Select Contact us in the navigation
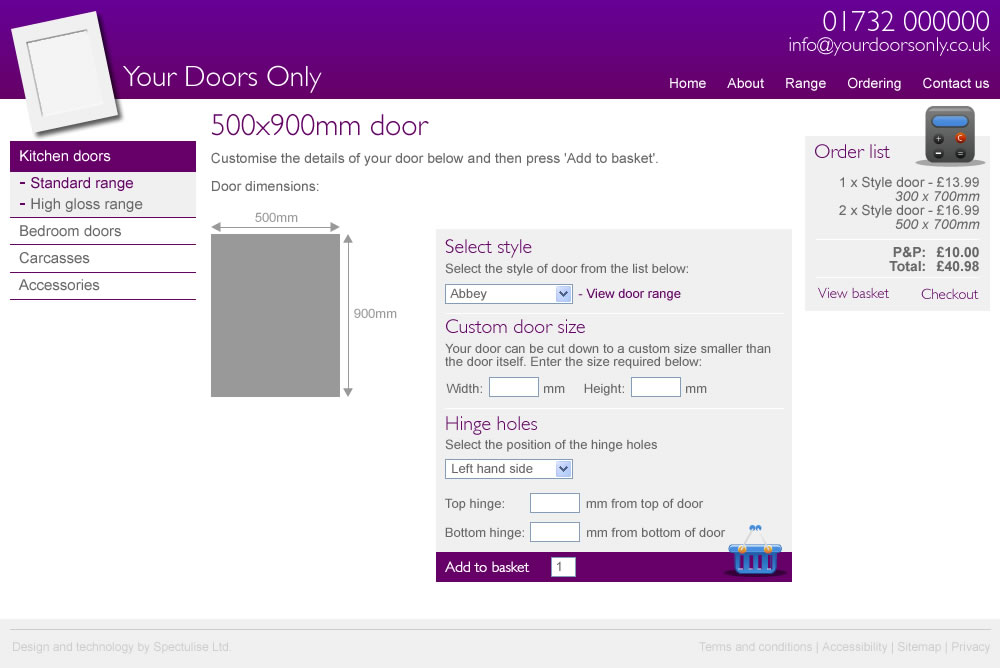This screenshot has width=1000, height=668. click(x=955, y=83)
